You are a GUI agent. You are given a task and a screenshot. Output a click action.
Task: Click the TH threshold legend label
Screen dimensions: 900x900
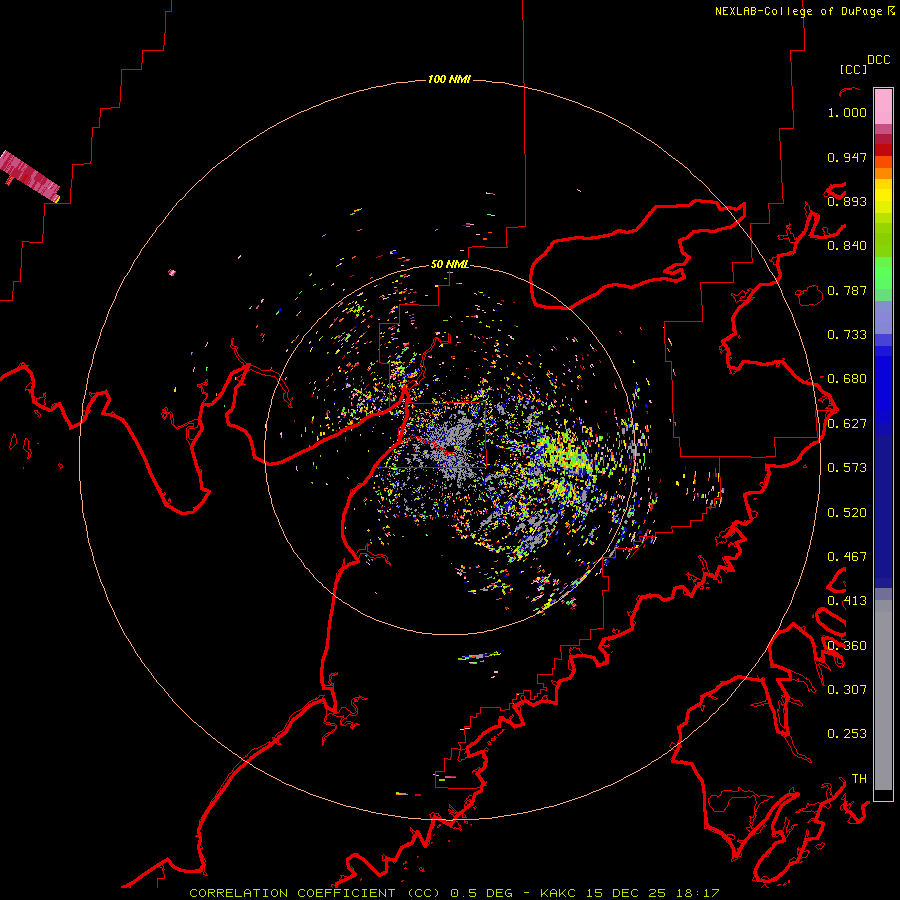pyautogui.click(x=859, y=779)
